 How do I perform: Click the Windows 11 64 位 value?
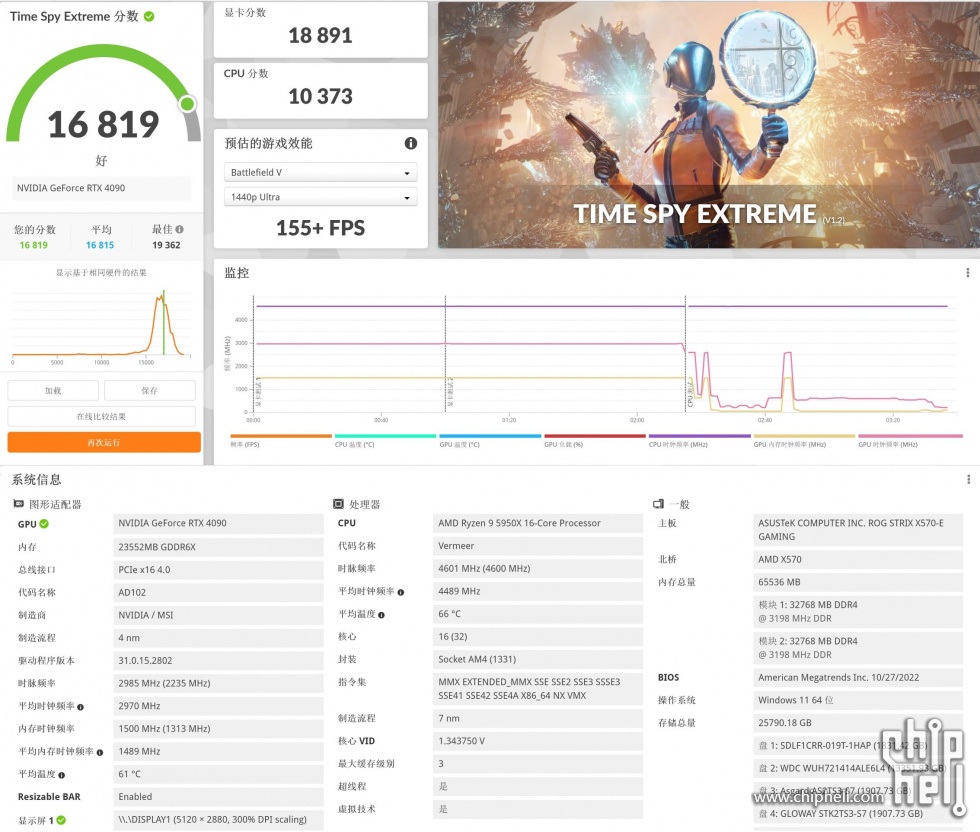pos(858,700)
